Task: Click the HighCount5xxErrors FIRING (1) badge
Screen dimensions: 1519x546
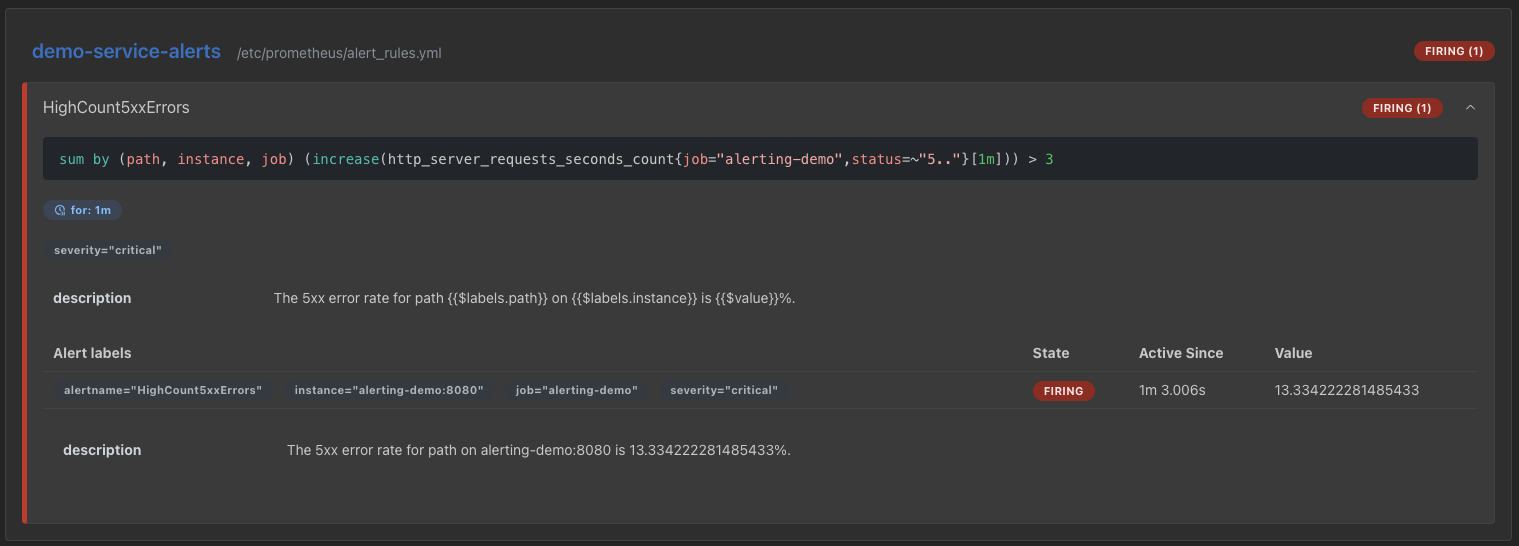Action: tap(1402, 107)
